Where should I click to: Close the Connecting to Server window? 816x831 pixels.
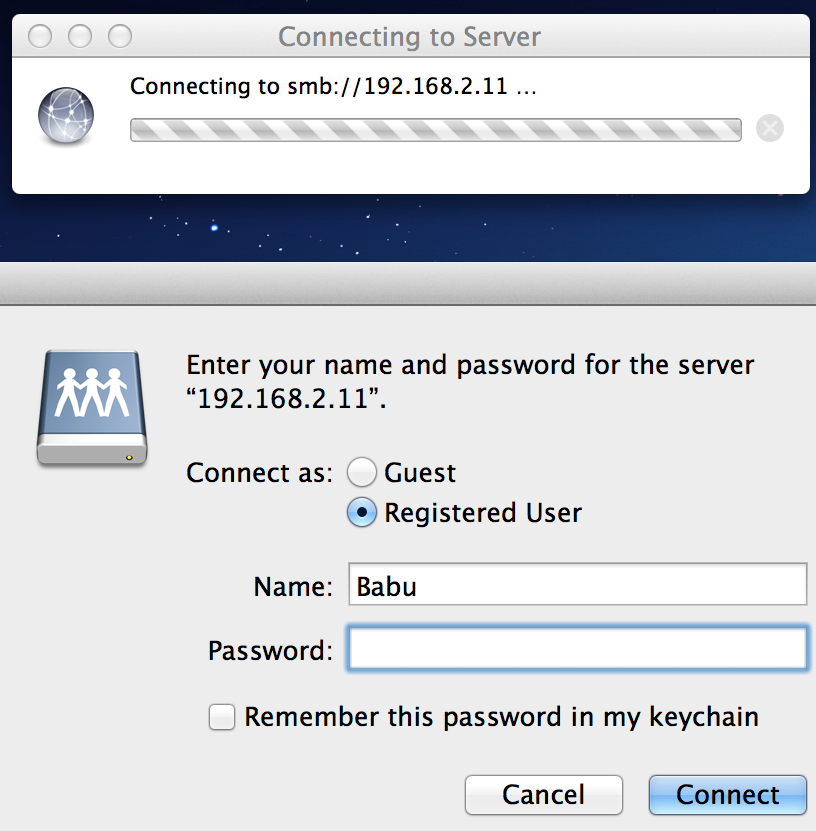click(40, 37)
